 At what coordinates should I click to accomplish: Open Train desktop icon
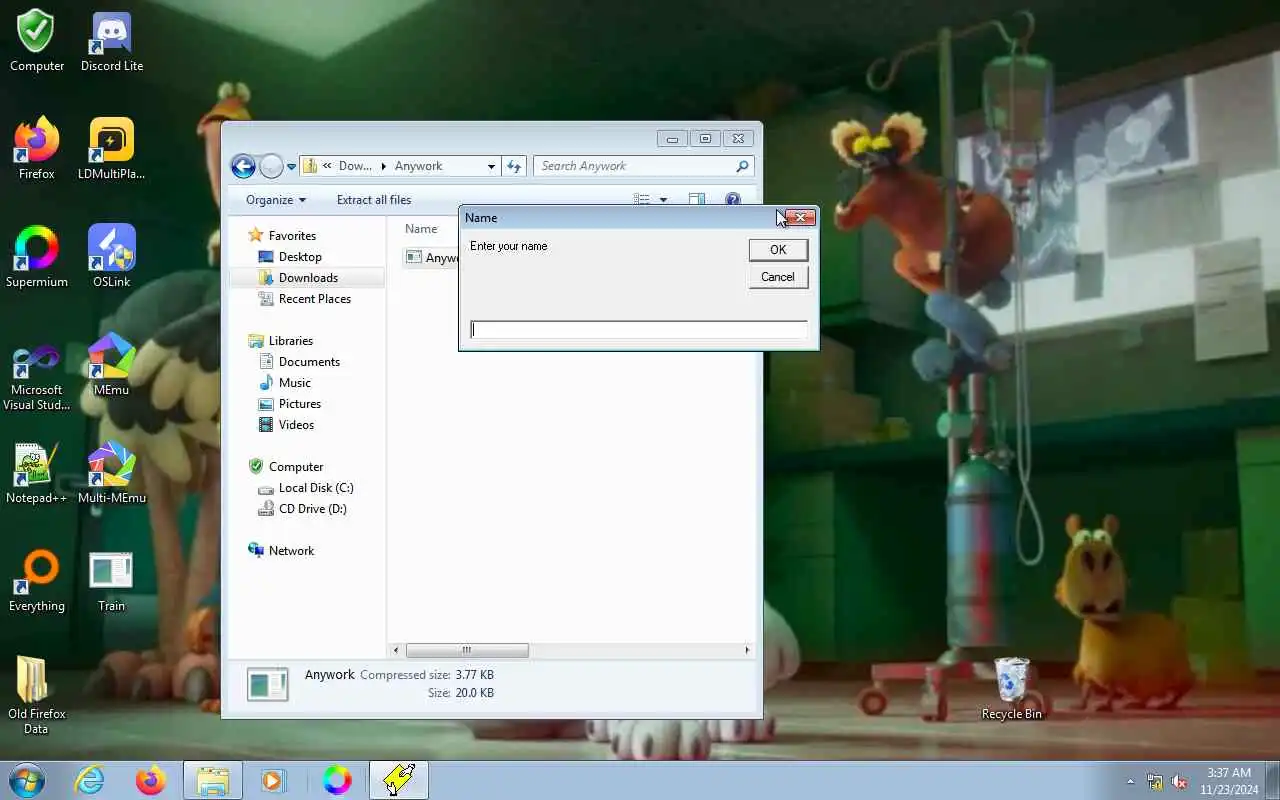point(111,581)
